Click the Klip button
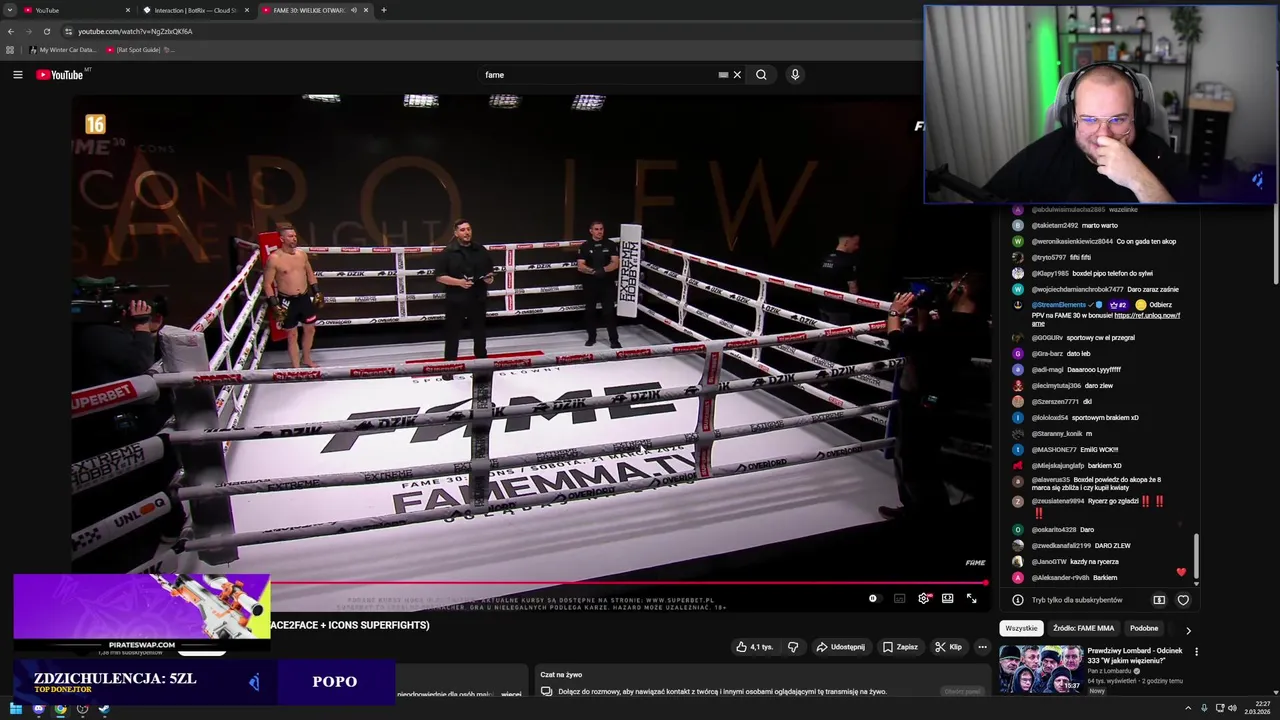 coord(948,647)
